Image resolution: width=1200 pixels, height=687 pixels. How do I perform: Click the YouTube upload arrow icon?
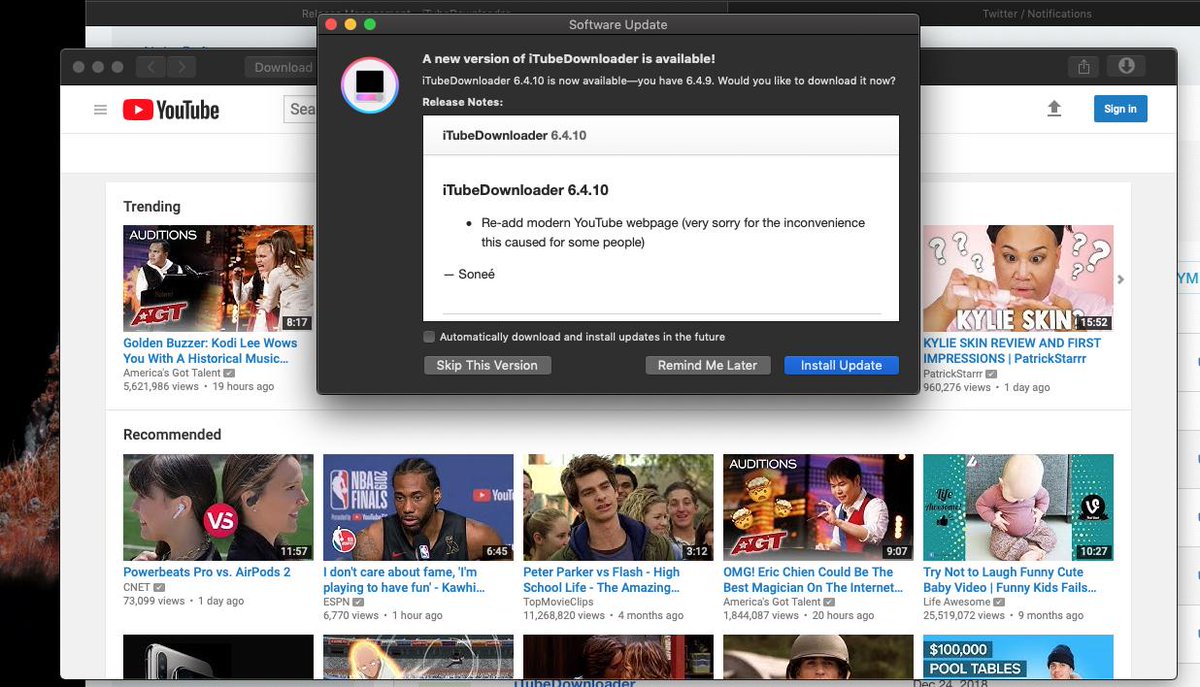(1054, 108)
